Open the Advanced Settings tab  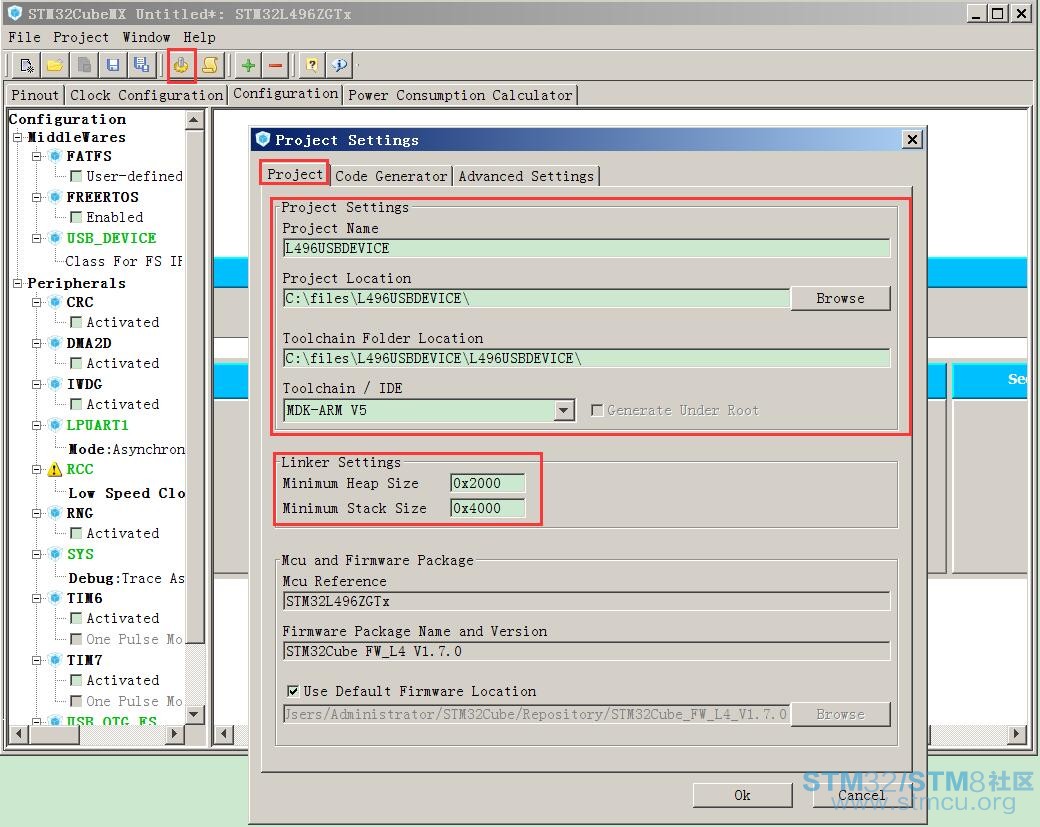pyautogui.click(x=526, y=176)
